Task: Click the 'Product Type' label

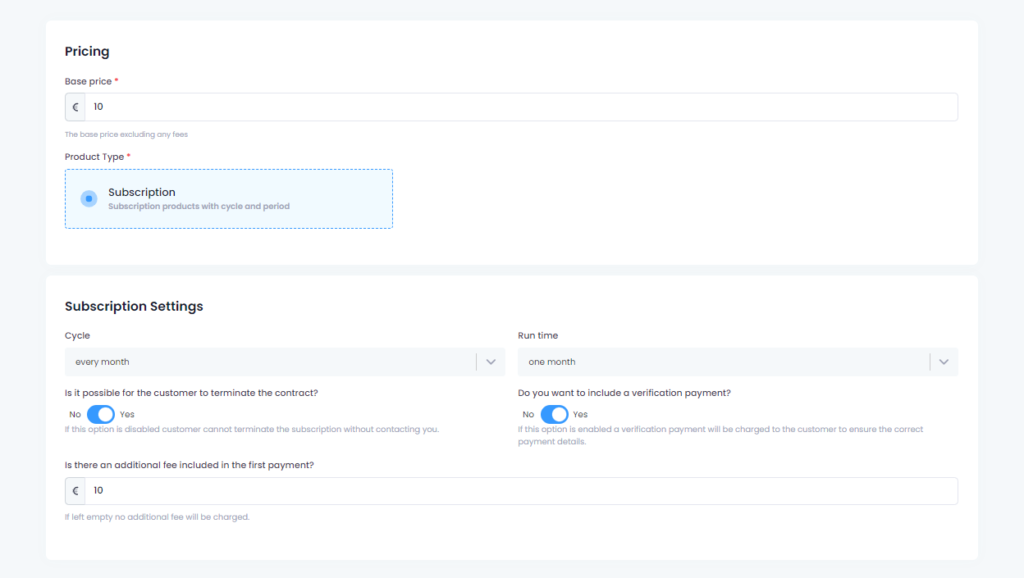Action: click(x=92, y=156)
